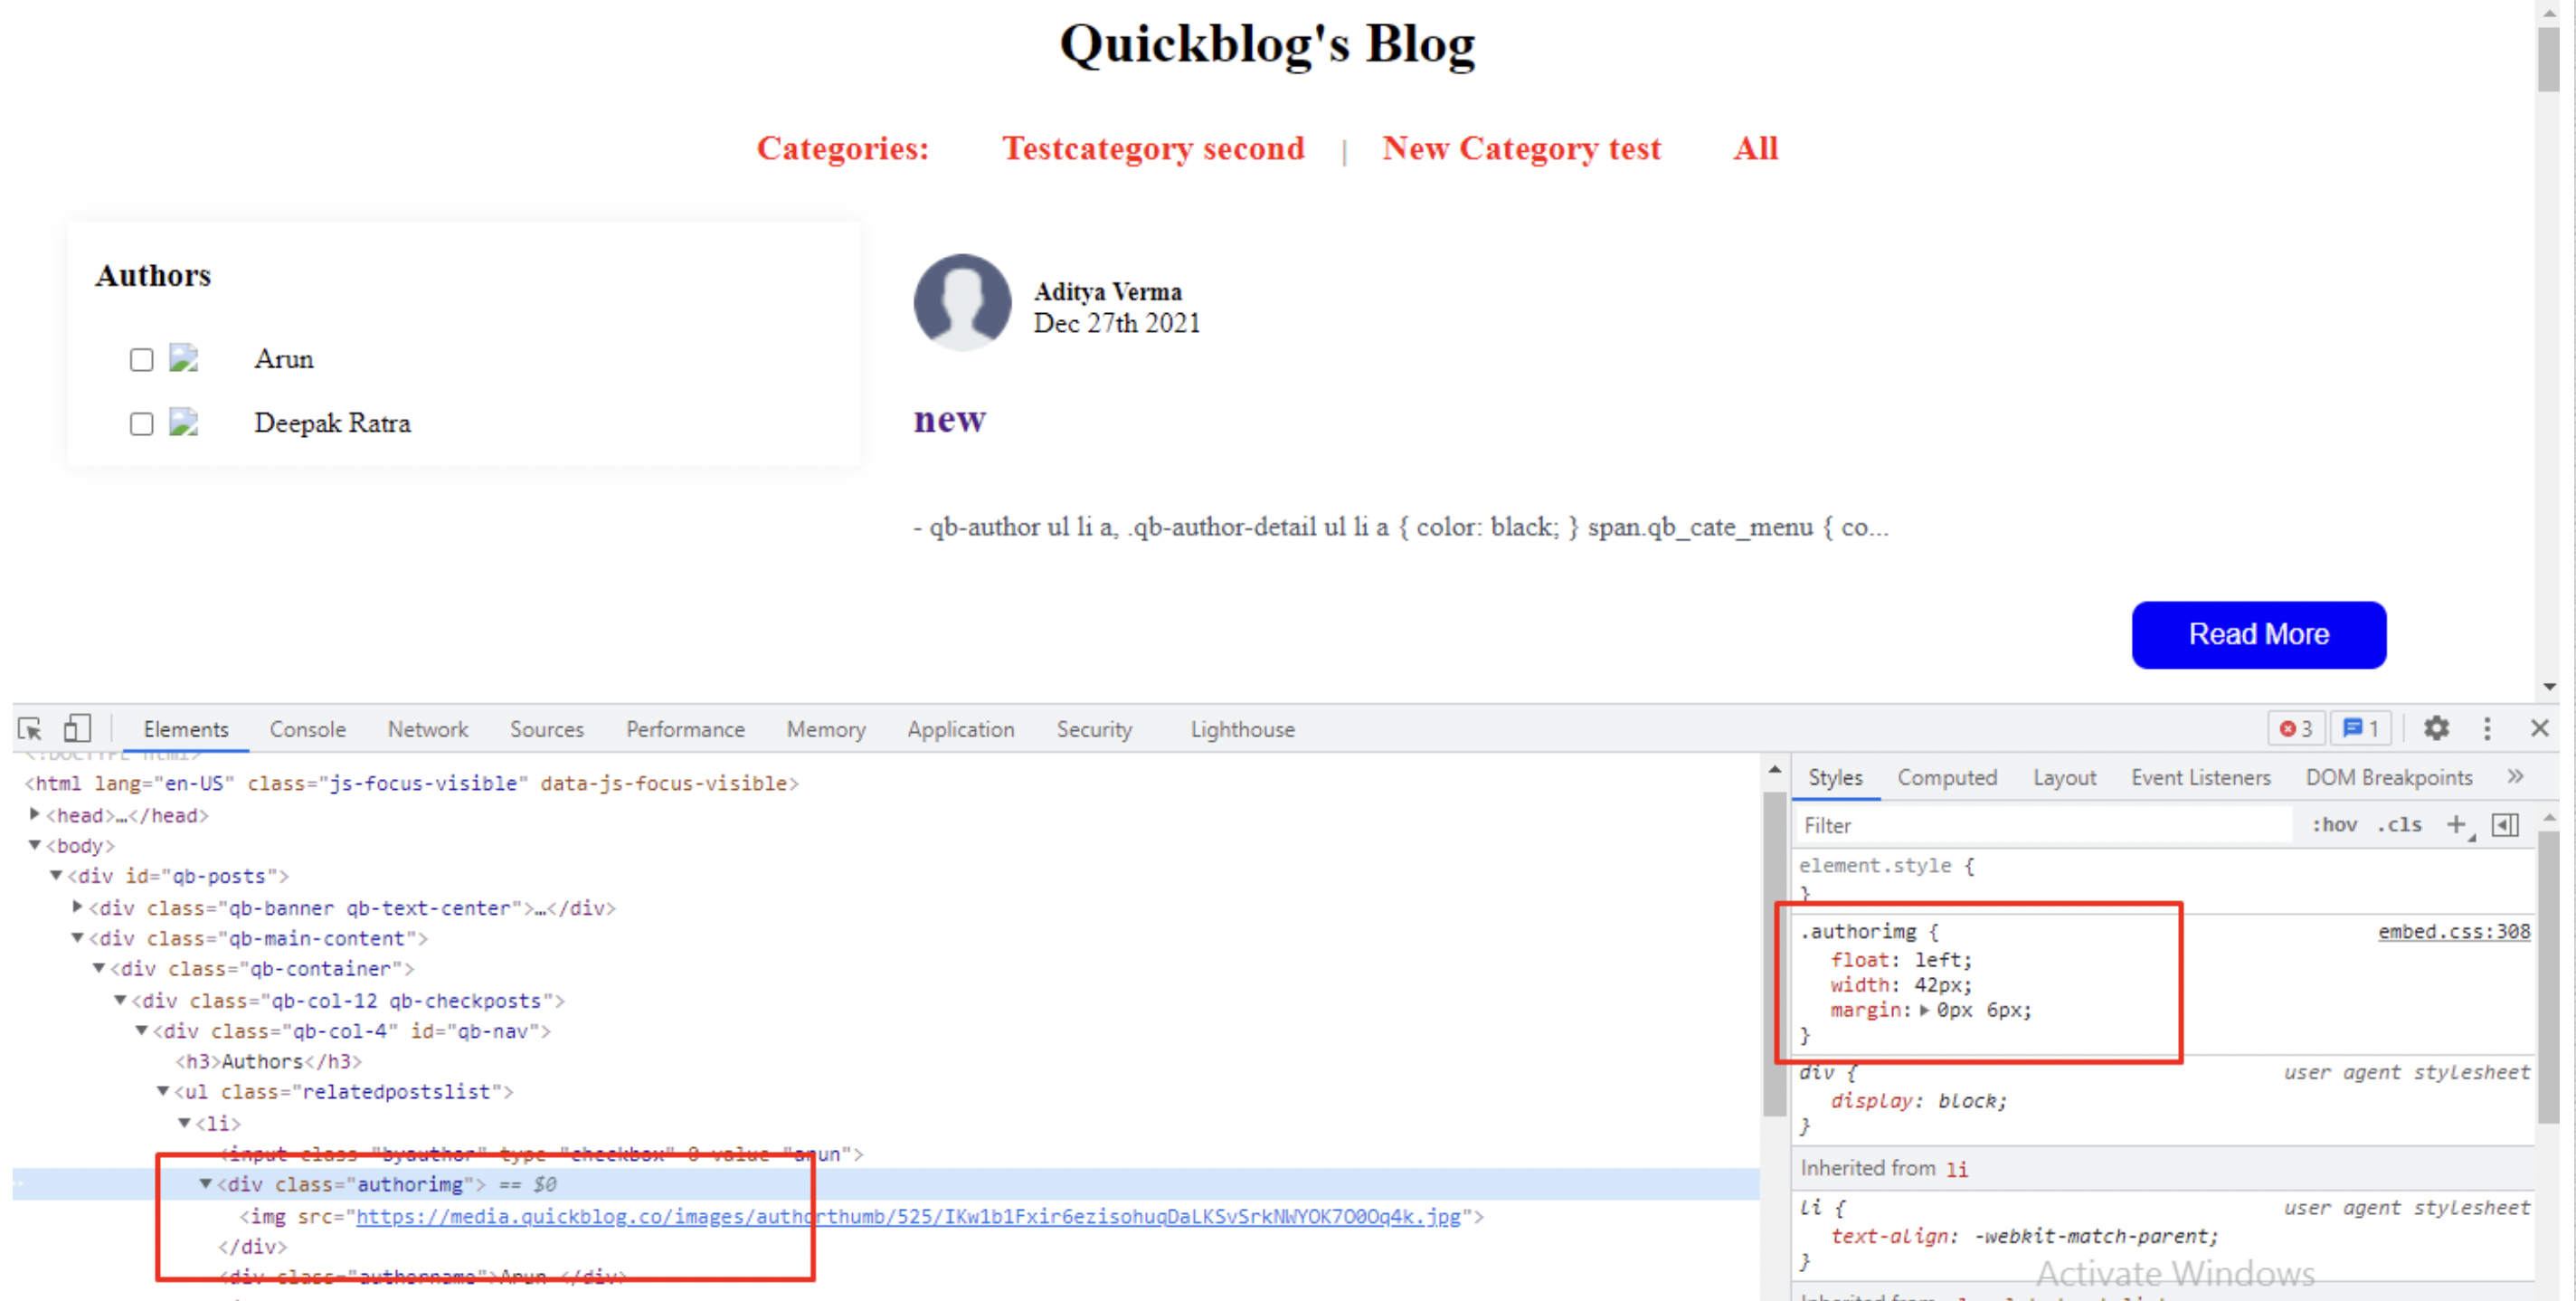This screenshot has height=1301, width=2576.
Task: Expand the head element node
Action: pyautogui.click(x=35, y=814)
